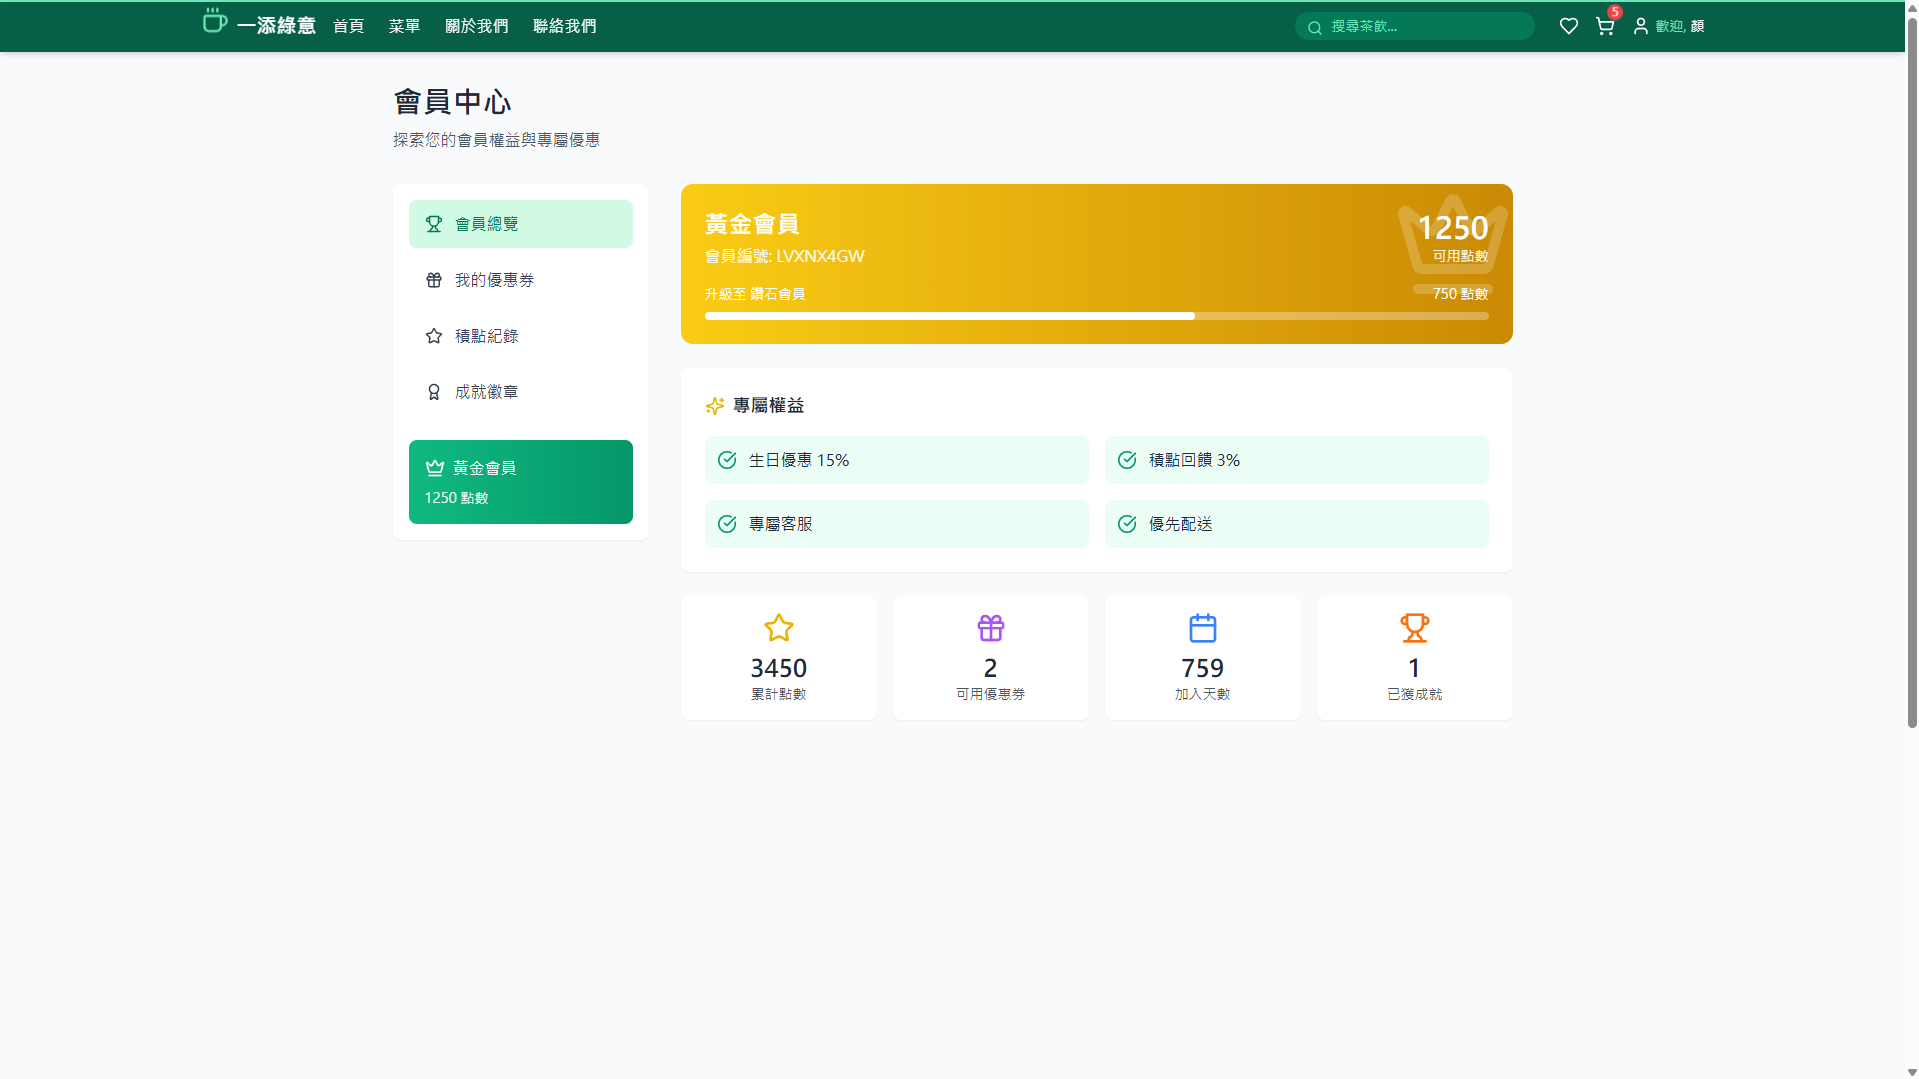The height and width of the screenshot is (1079, 1919).
Task: Click the 聯絡我們 navigation link
Action: tap(564, 26)
